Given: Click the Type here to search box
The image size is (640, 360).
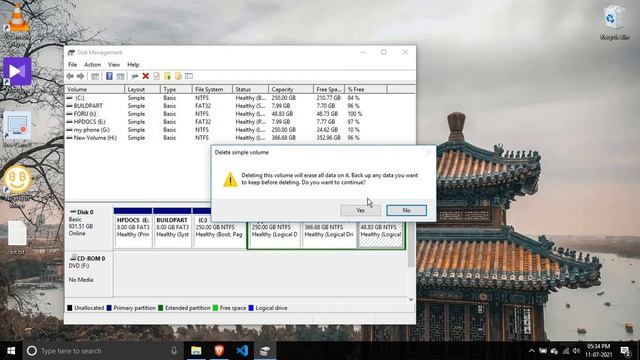Looking at the screenshot, I should pos(102,351).
